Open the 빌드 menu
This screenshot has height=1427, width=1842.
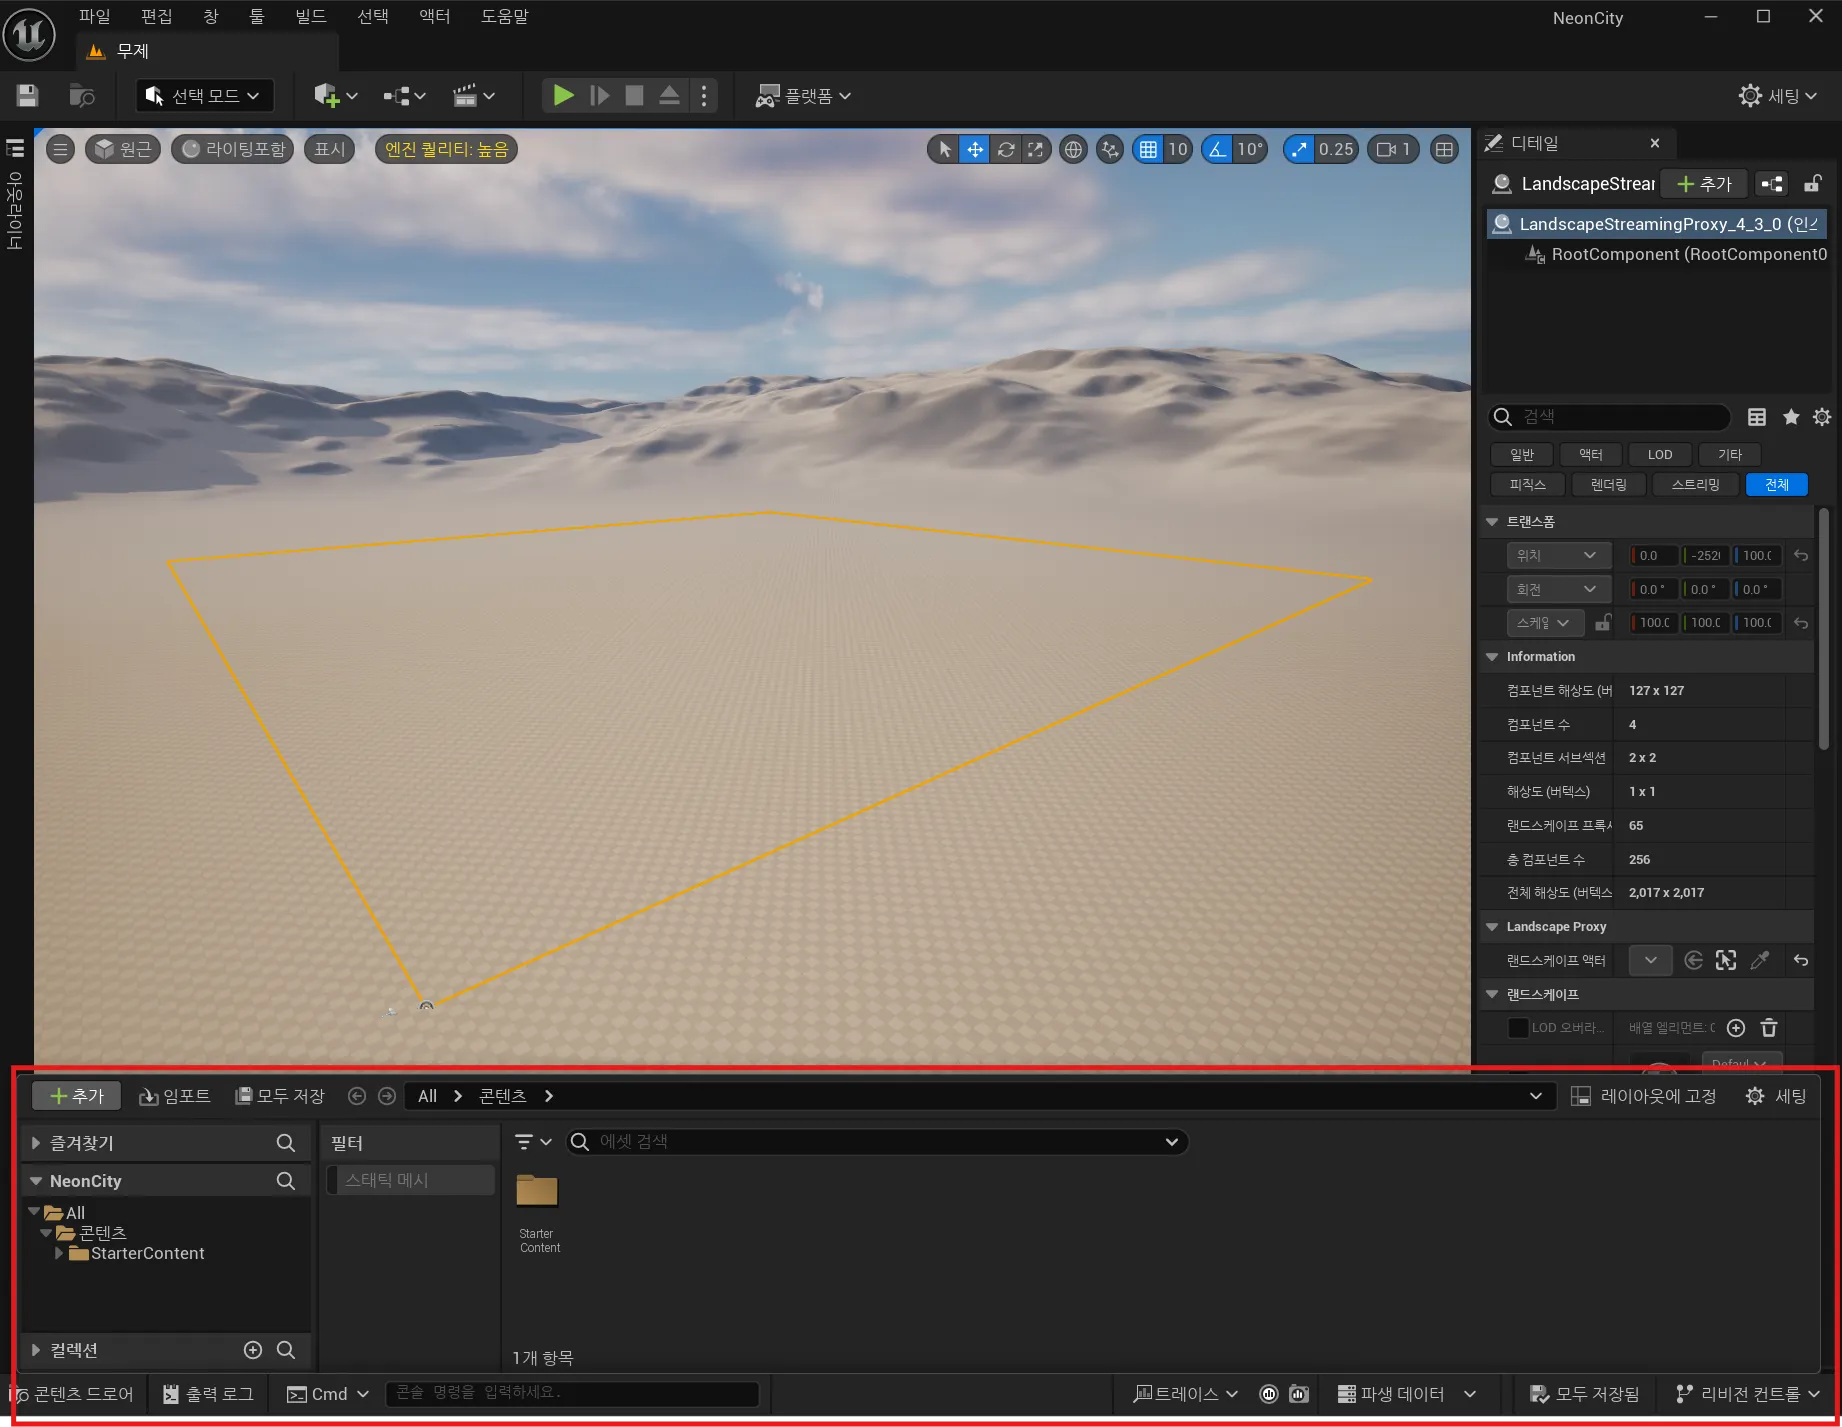click(x=310, y=17)
